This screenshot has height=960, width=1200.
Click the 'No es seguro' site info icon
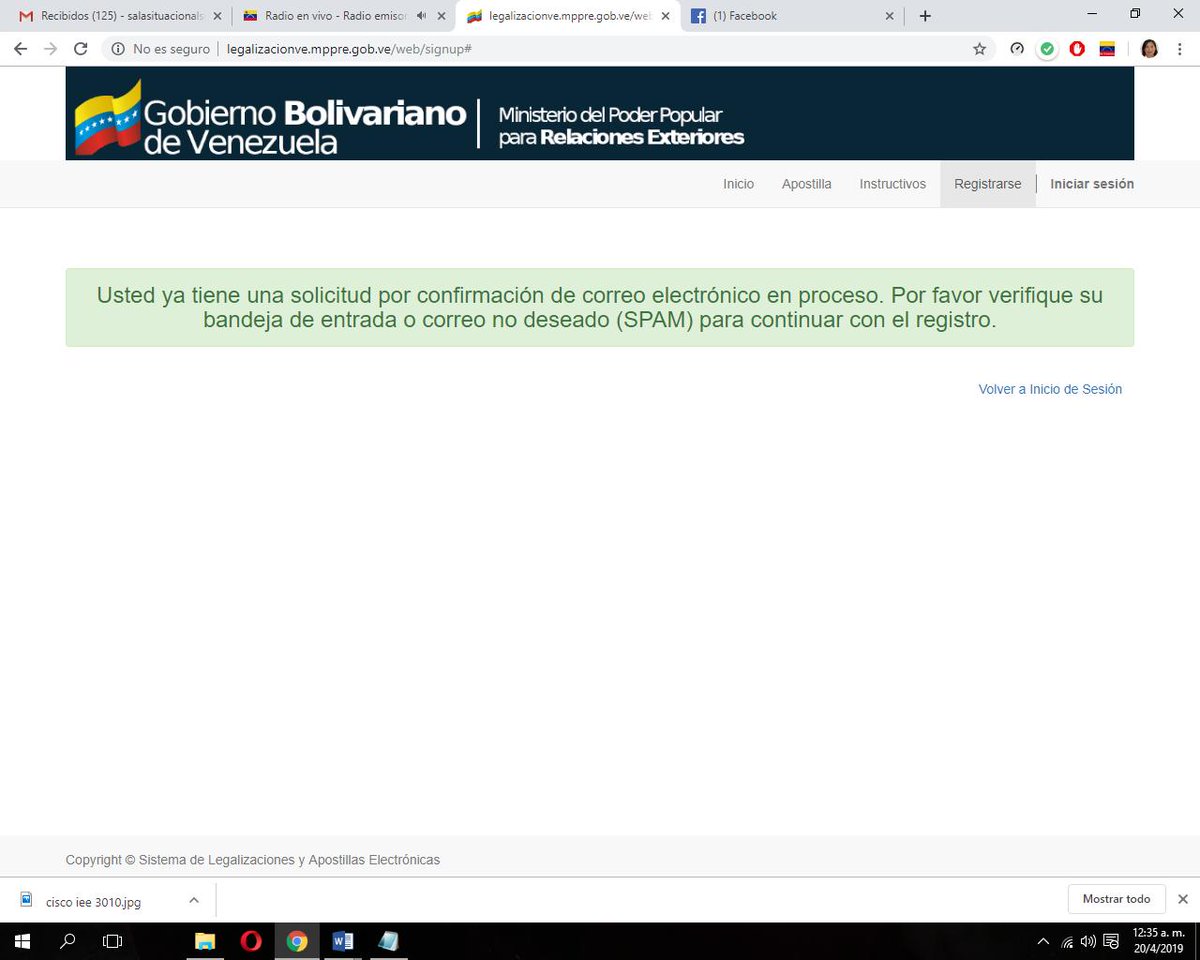[118, 48]
